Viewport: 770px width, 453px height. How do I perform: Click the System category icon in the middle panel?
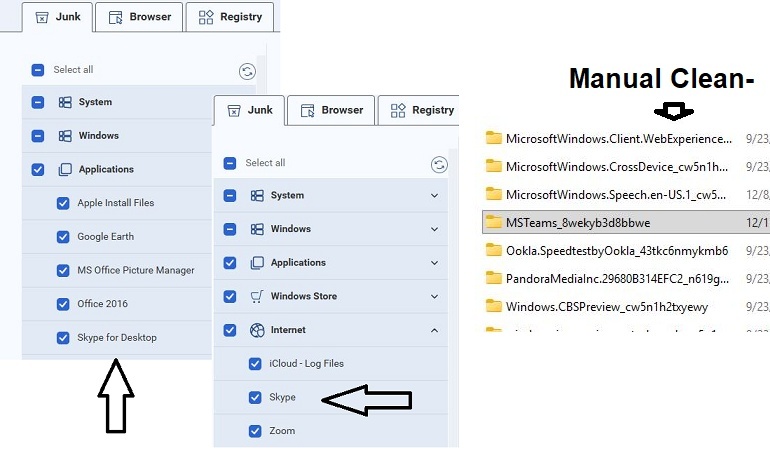point(257,196)
